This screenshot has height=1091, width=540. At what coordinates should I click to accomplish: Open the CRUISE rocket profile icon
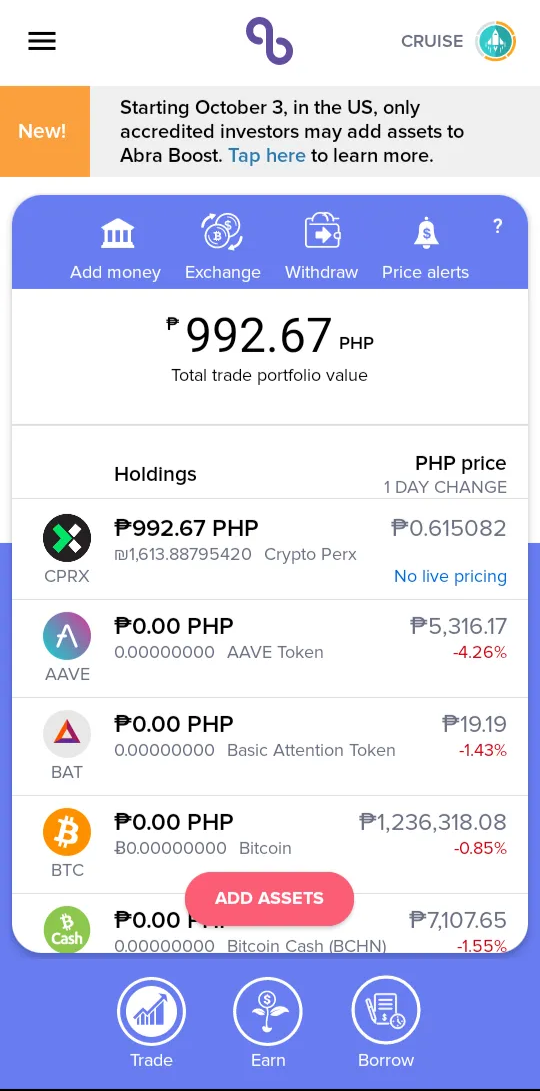pyautogui.click(x=495, y=41)
